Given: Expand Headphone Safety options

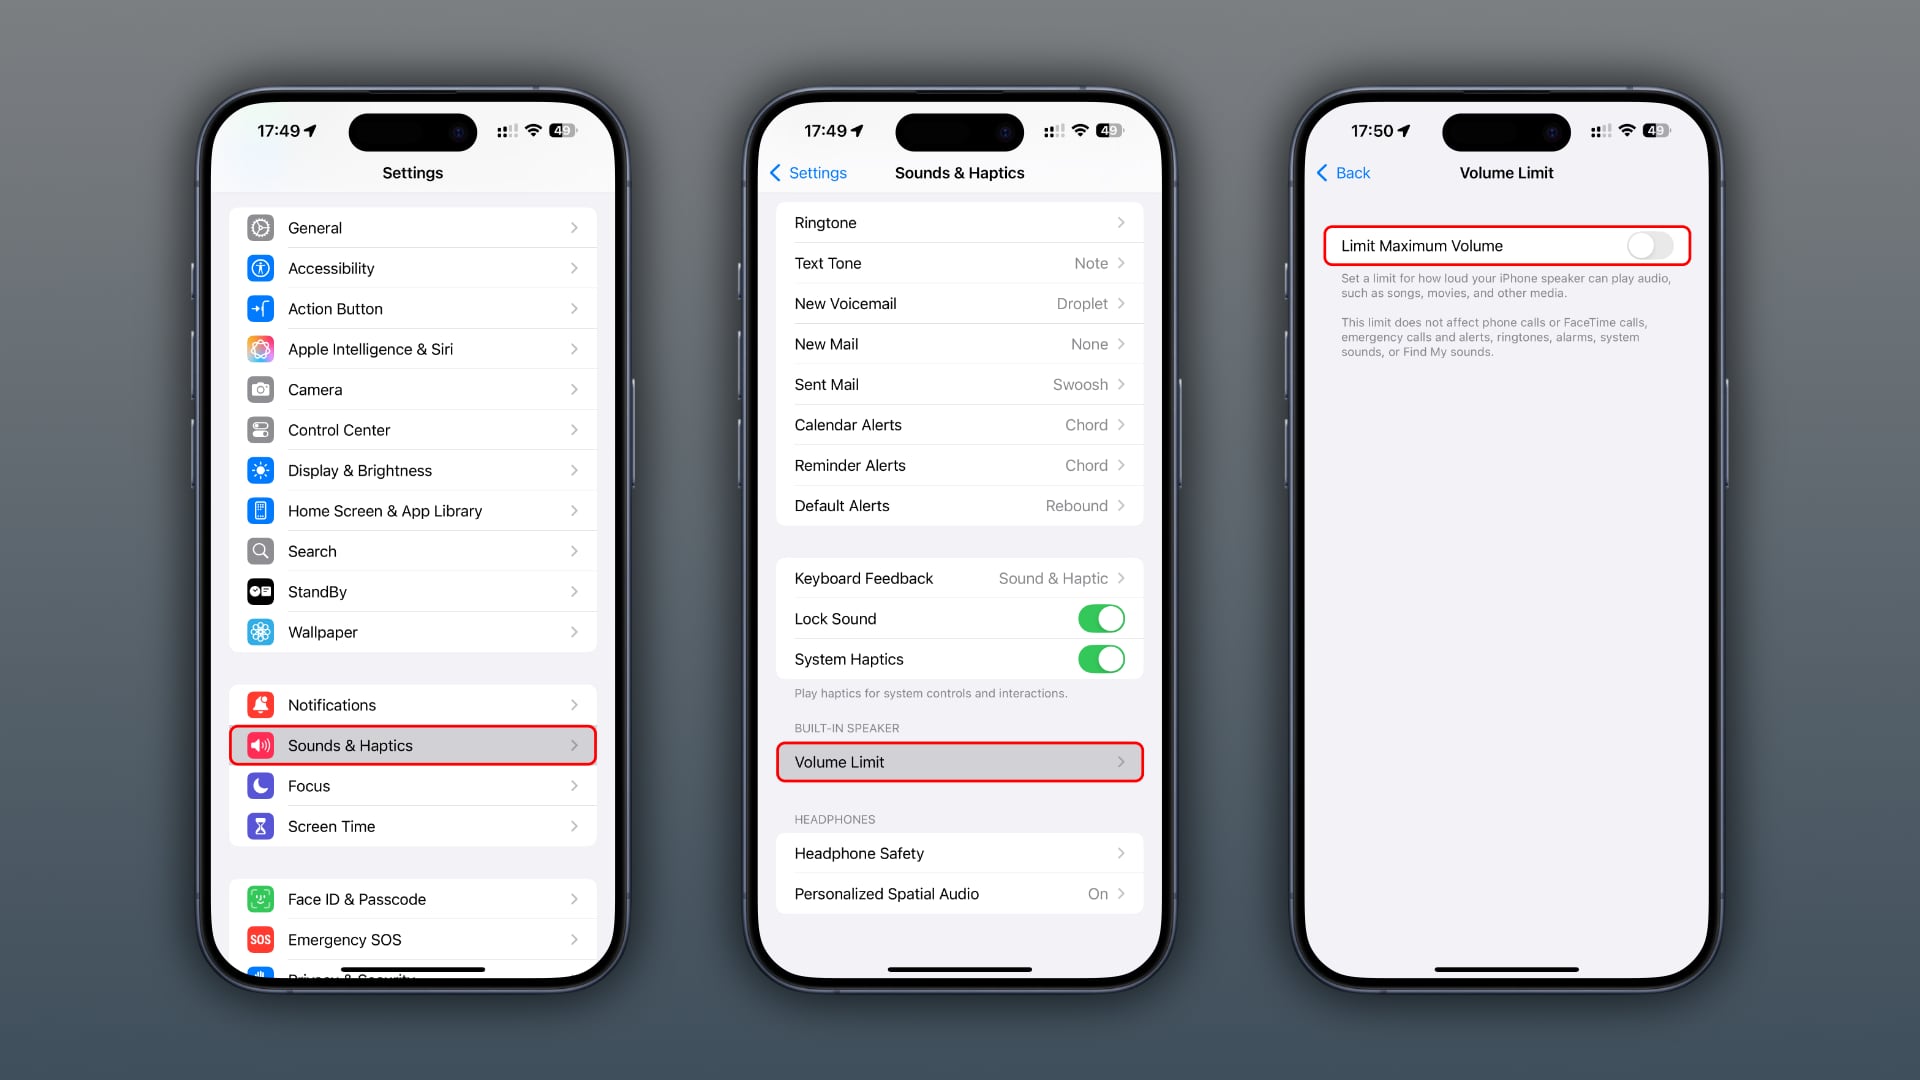Looking at the screenshot, I should point(959,853).
